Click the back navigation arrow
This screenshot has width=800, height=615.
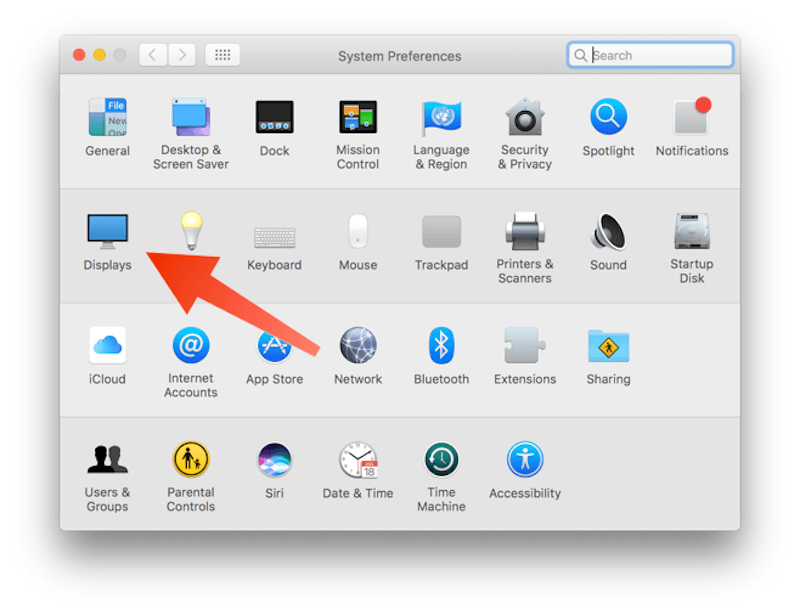tap(151, 55)
